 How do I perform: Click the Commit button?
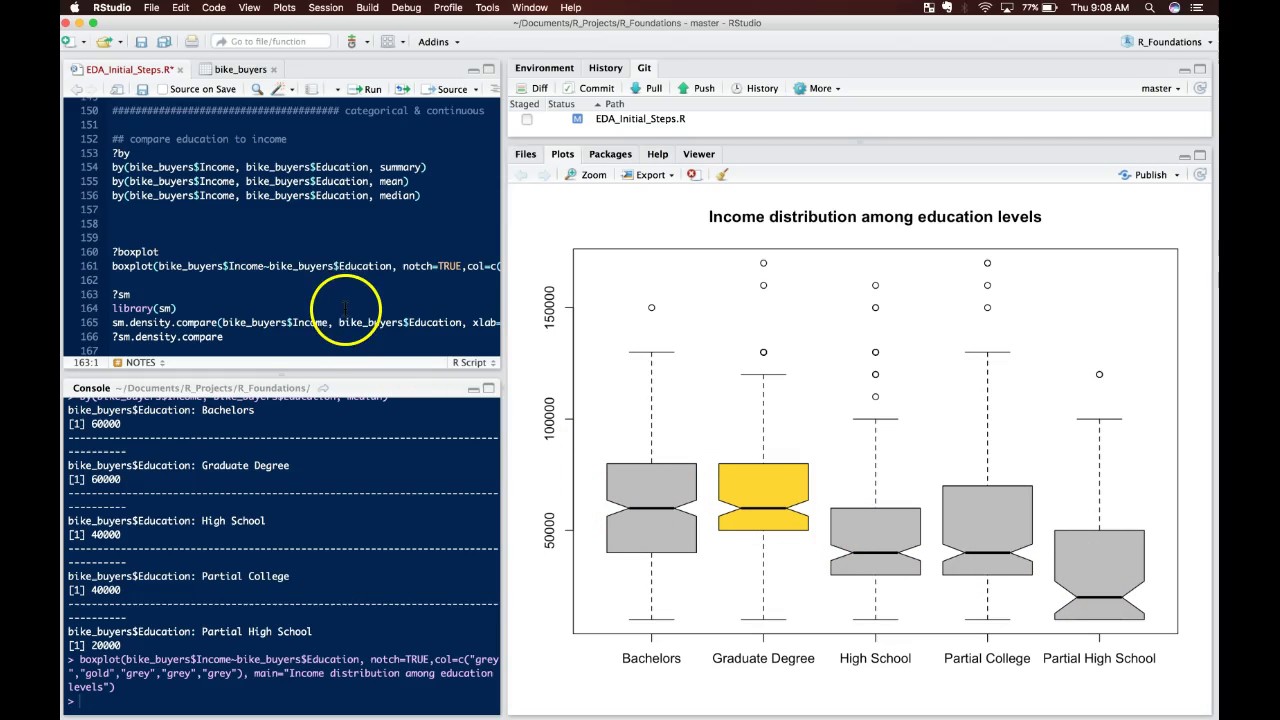pos(589,88)
